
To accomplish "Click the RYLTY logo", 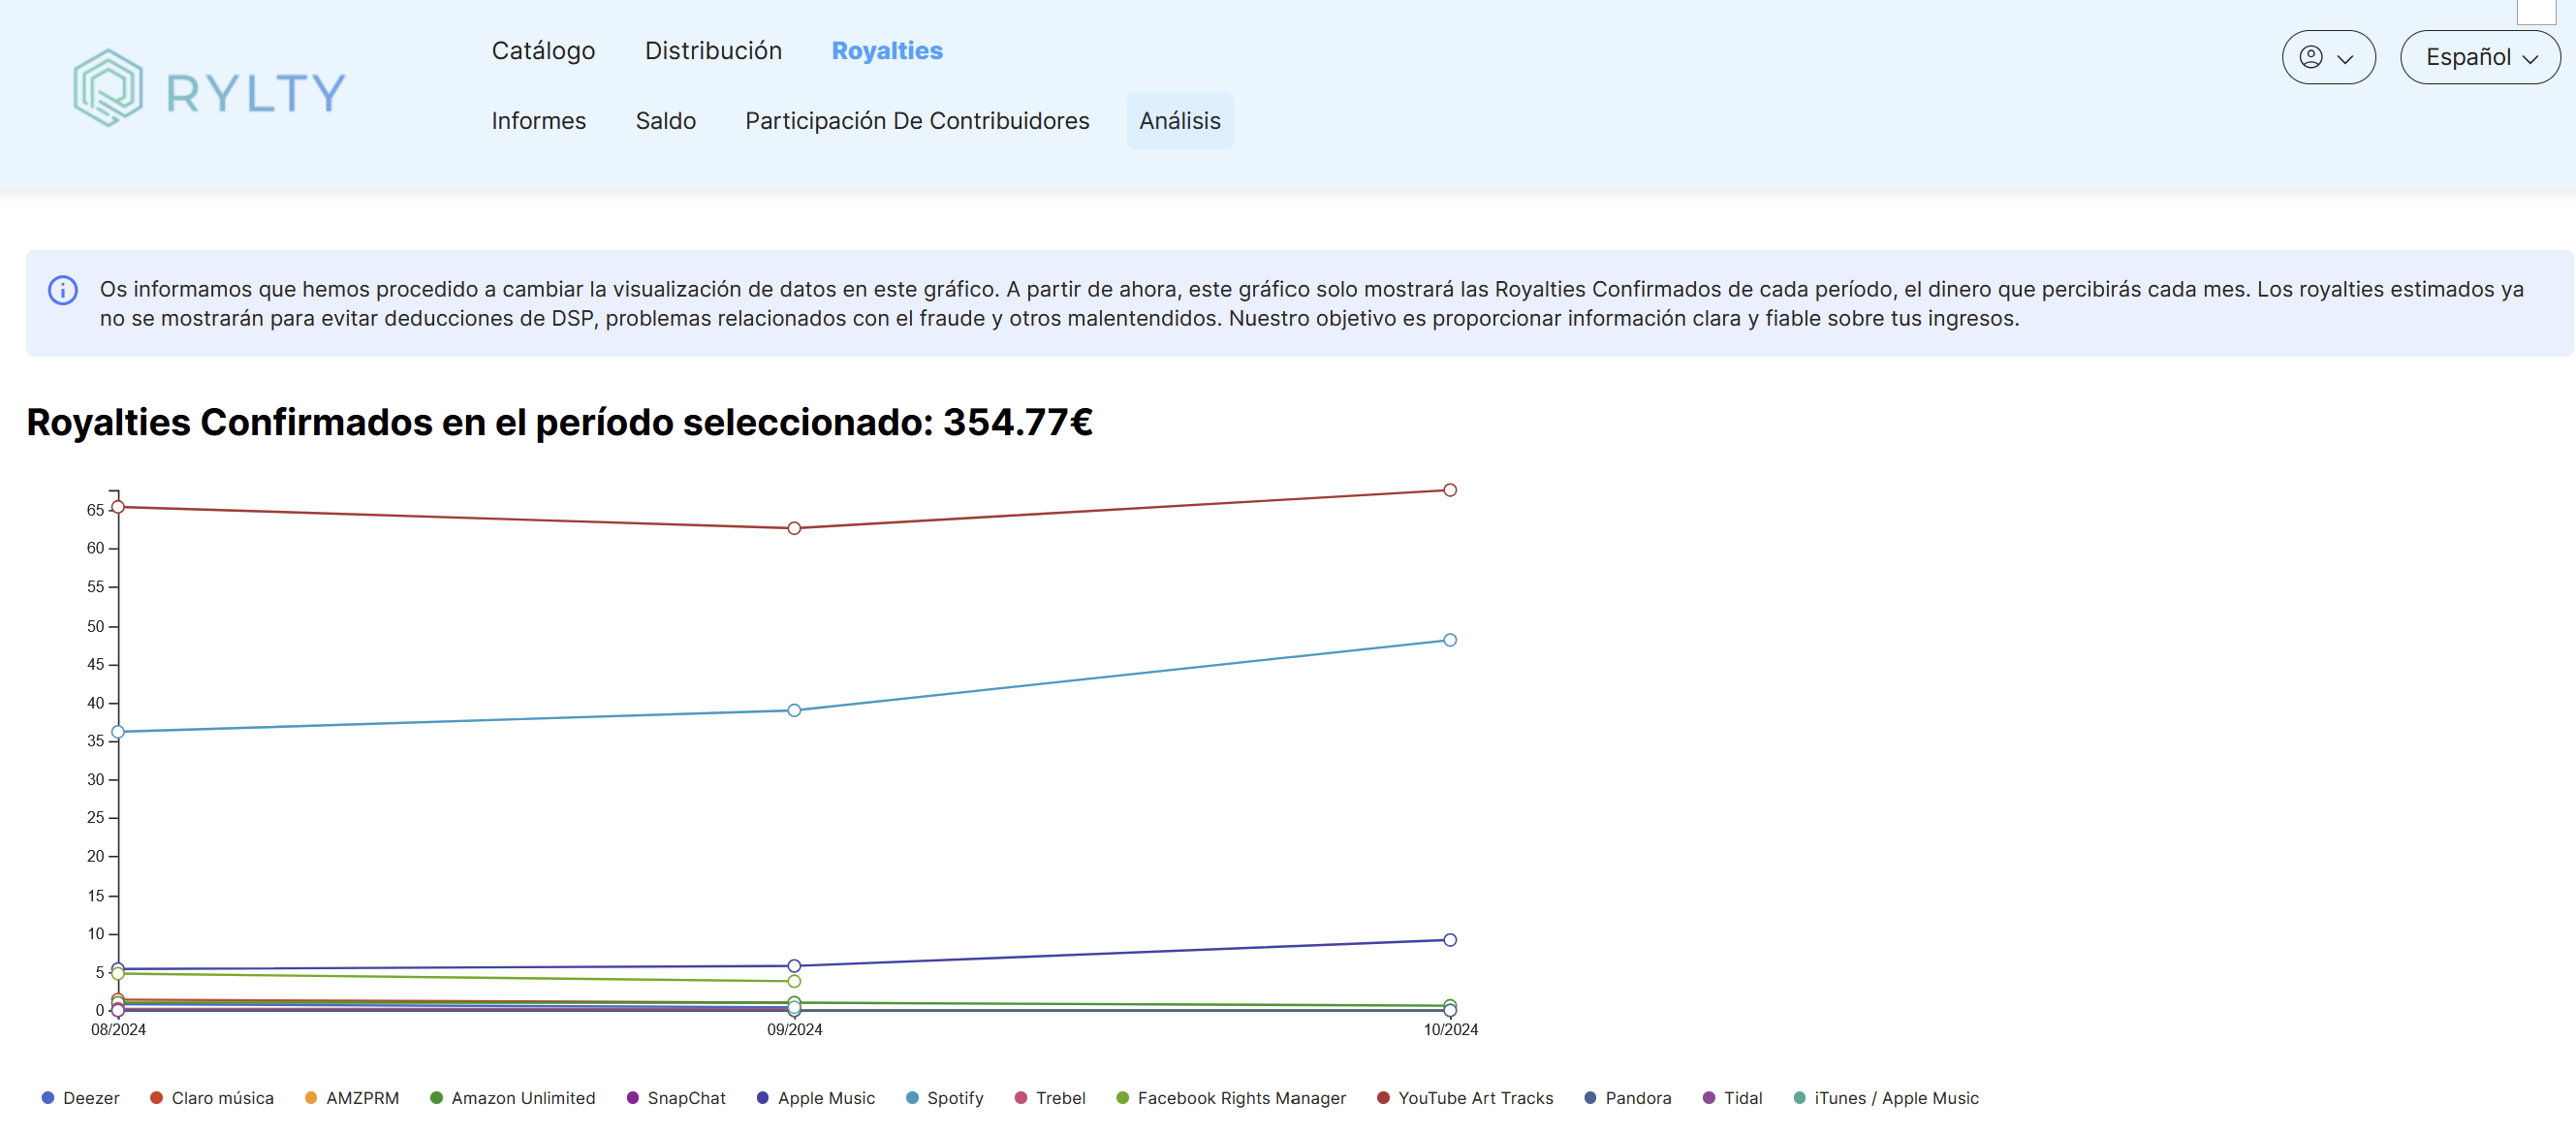I will [209, 89].
